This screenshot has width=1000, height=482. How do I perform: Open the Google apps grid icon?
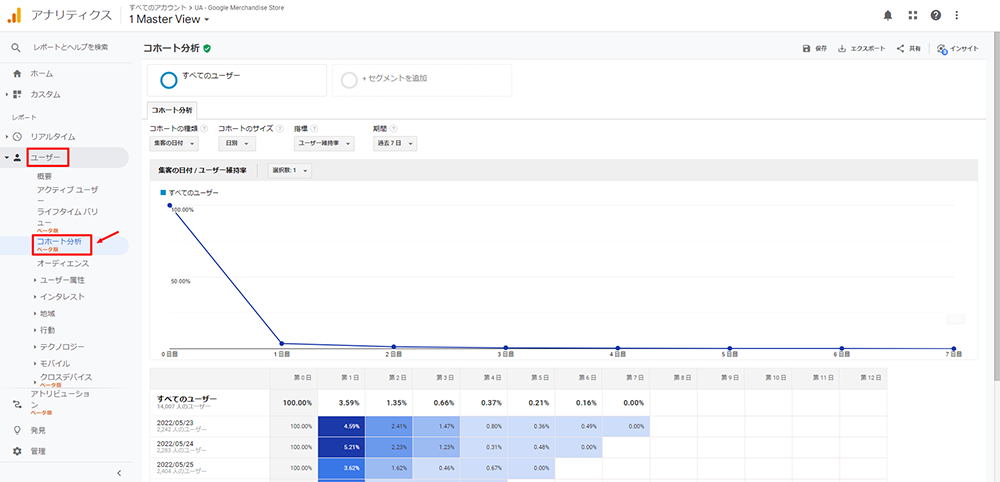point(913,15)
